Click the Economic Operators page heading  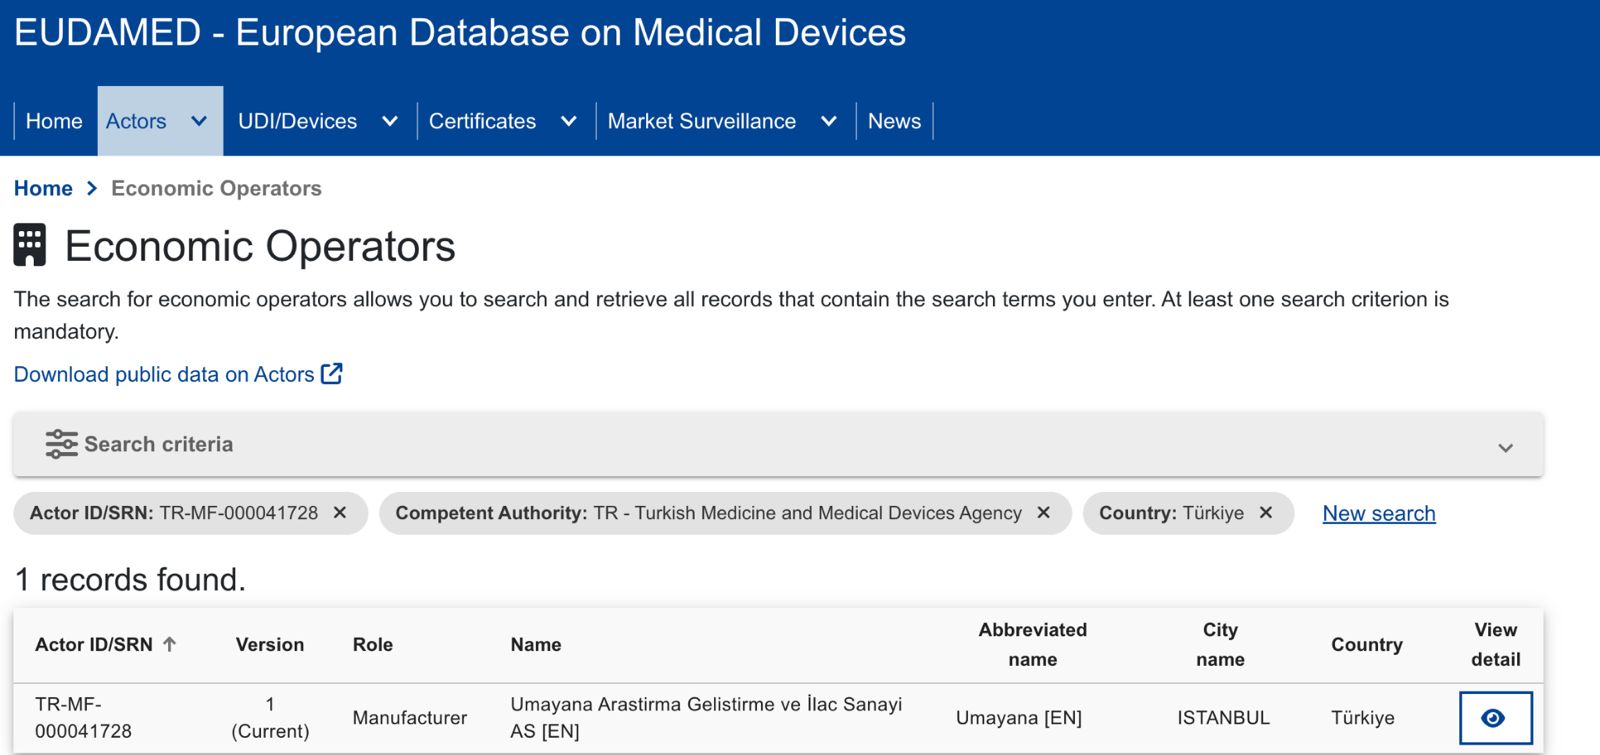click(260, 246)
